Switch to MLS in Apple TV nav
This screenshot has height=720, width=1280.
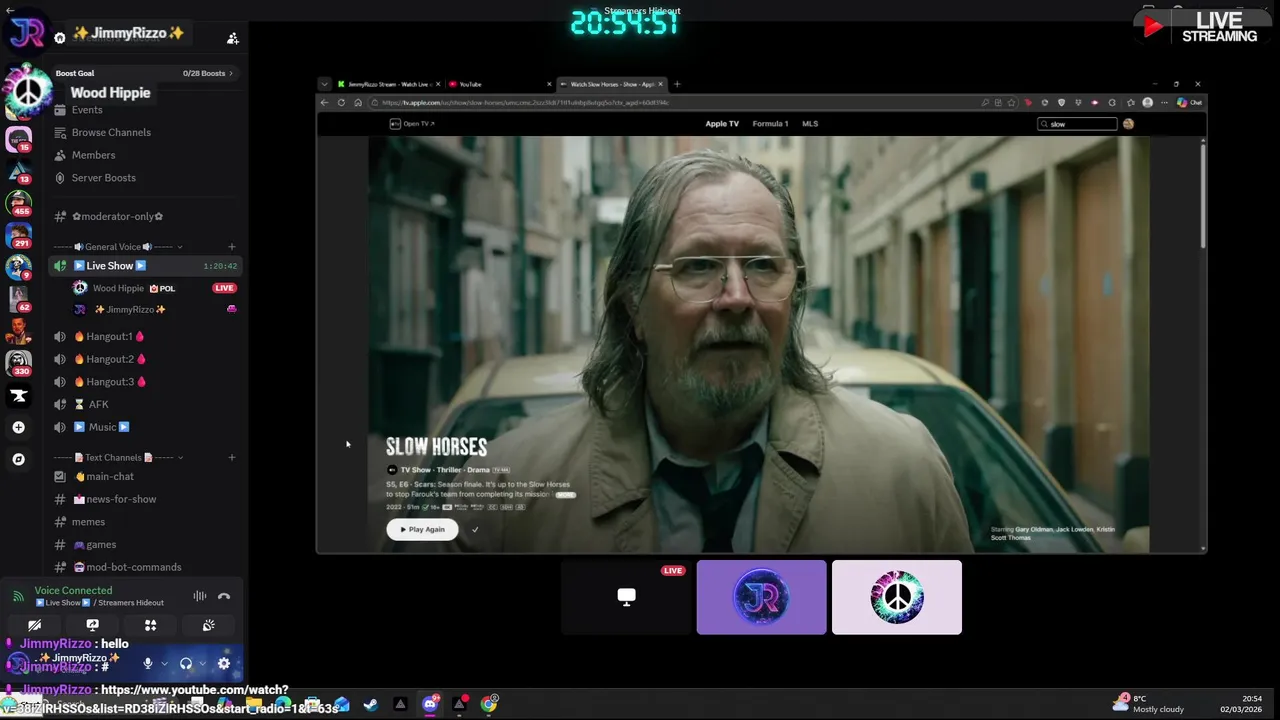click(810, 124)
